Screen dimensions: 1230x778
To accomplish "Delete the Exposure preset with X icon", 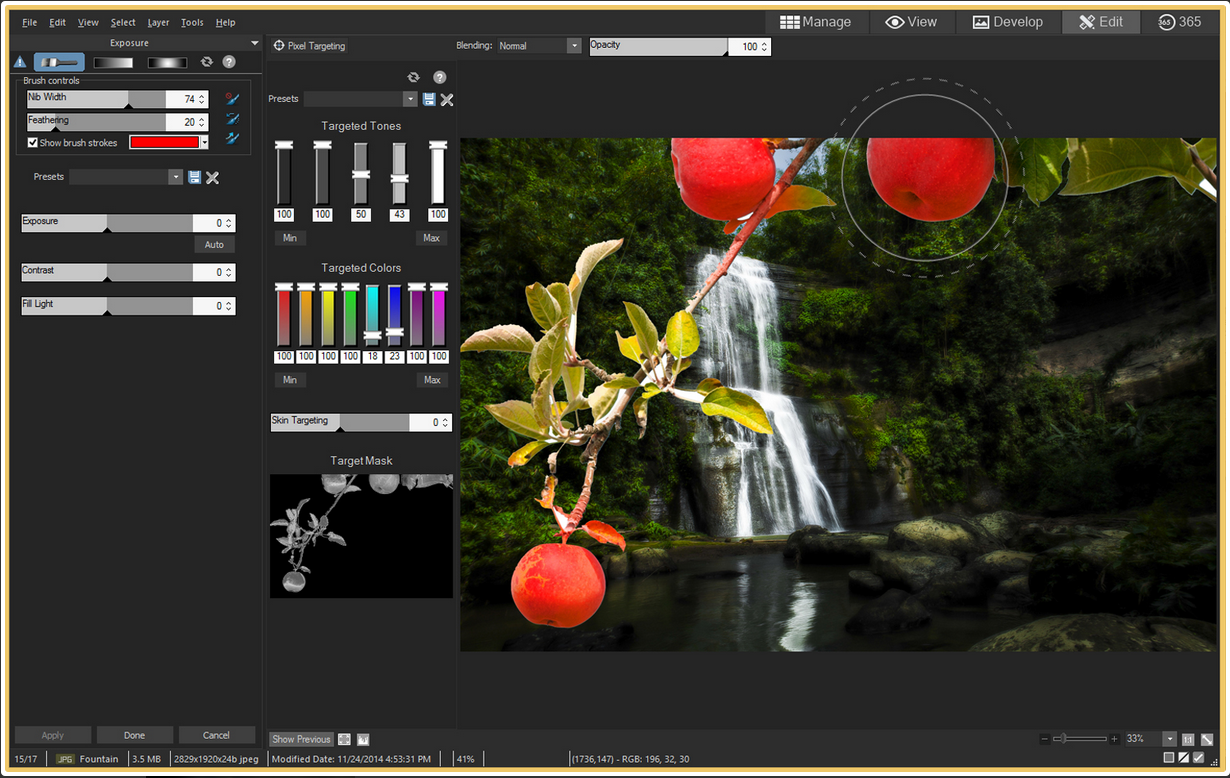I will click(212, 177).
